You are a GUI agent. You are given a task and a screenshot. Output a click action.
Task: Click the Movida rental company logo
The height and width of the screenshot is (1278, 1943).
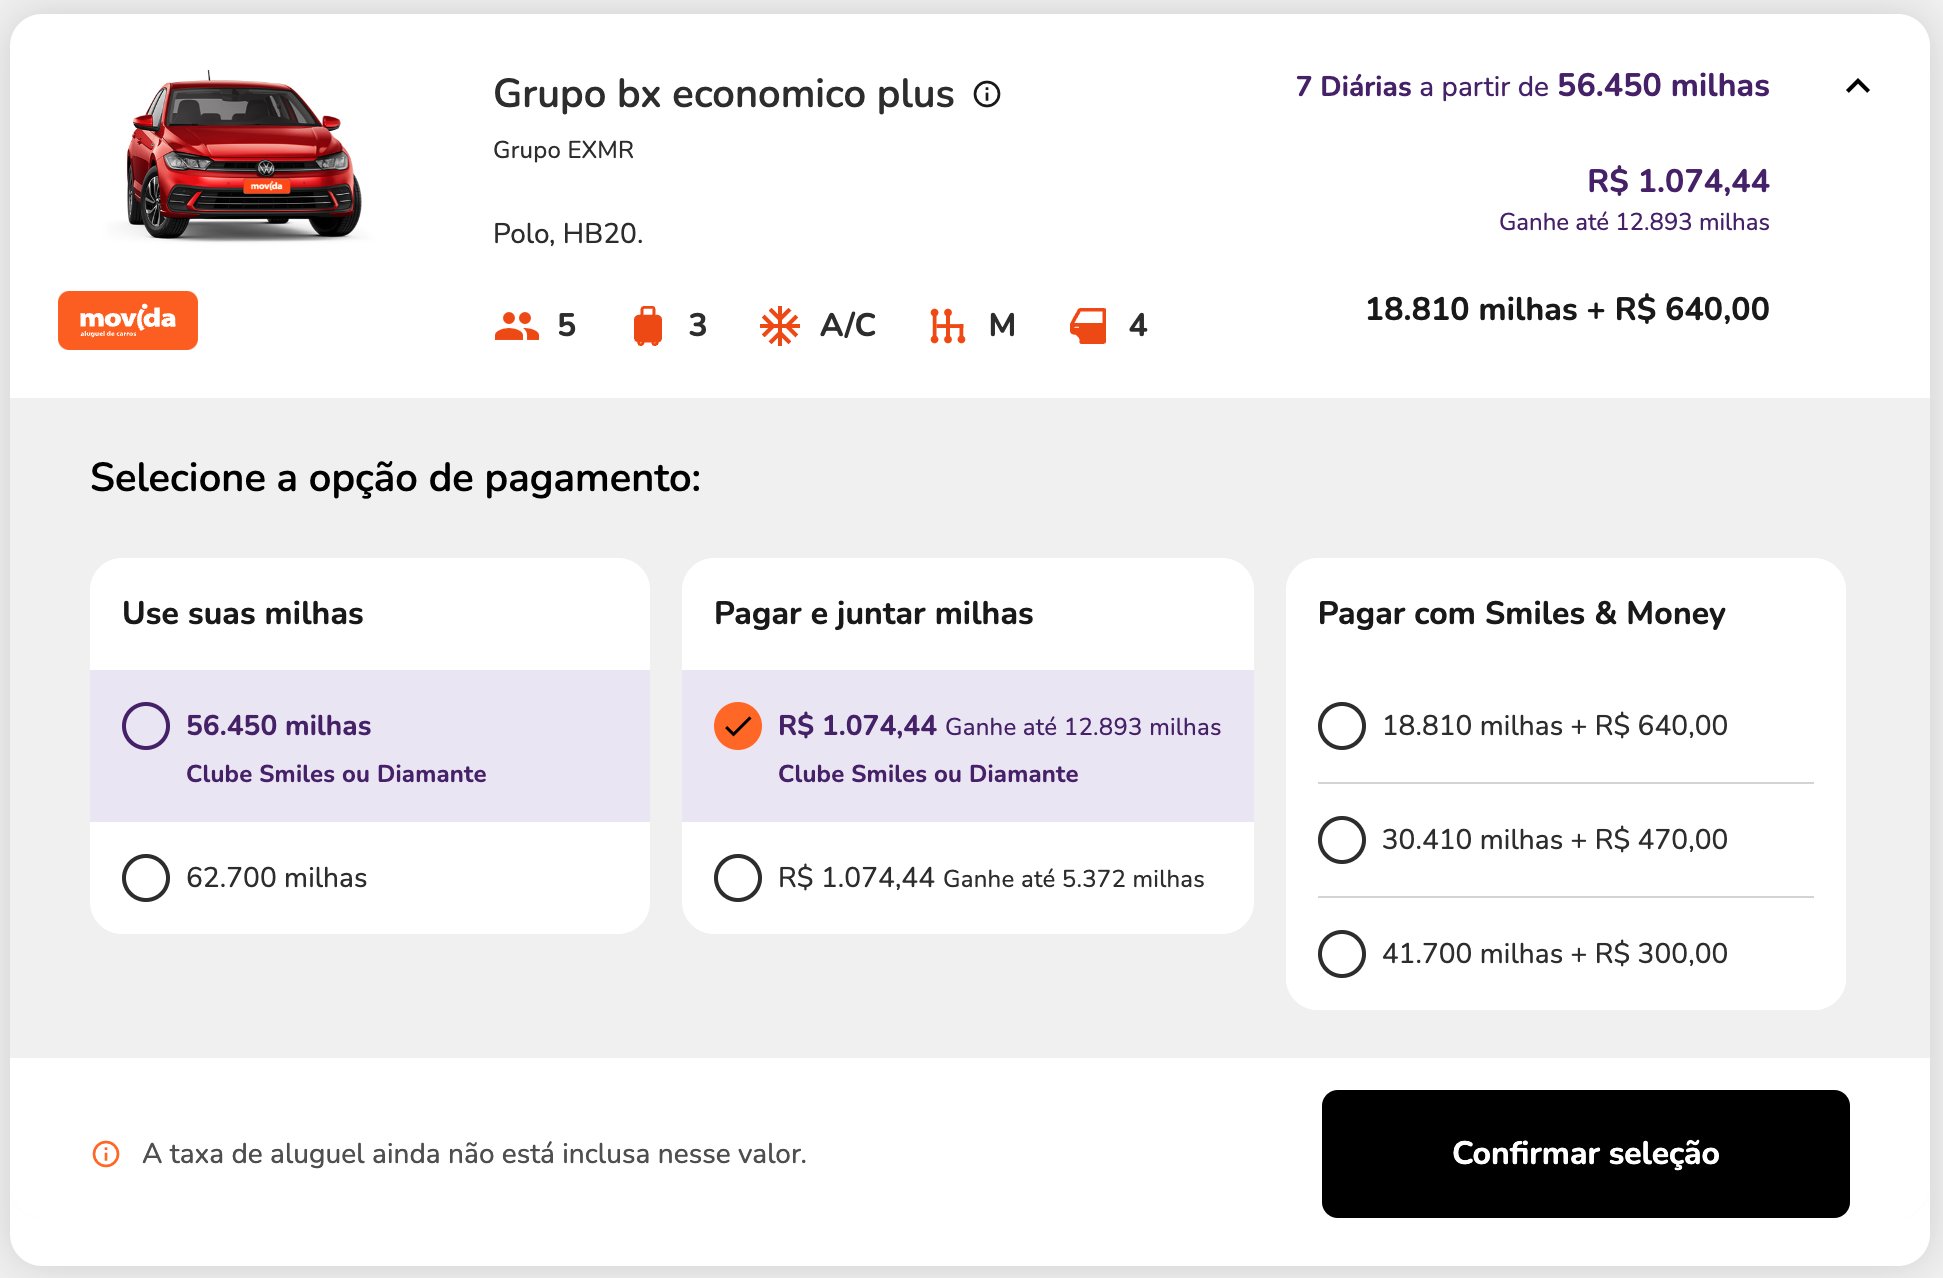[128, 320]
